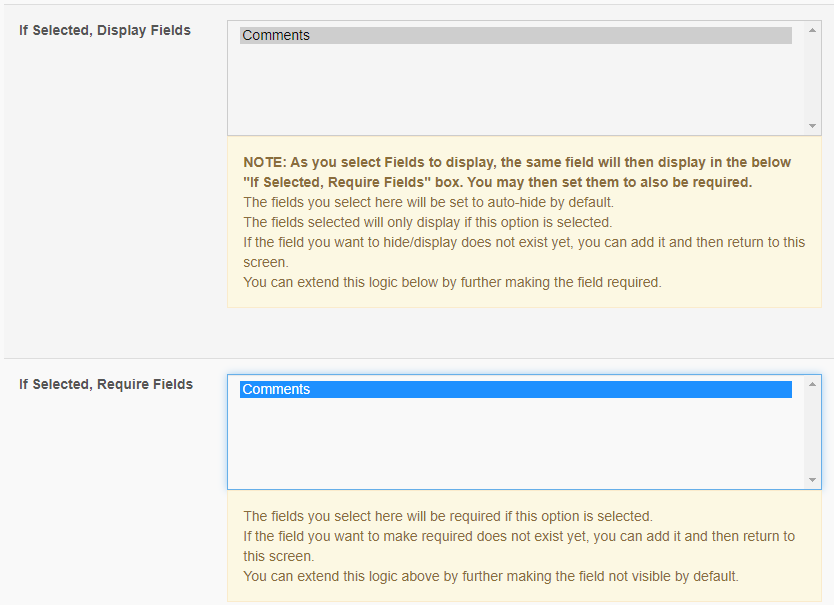Click 'extend this logic below' help text
The width and height of the screenshot is (834, 605).
click(453, 282)
